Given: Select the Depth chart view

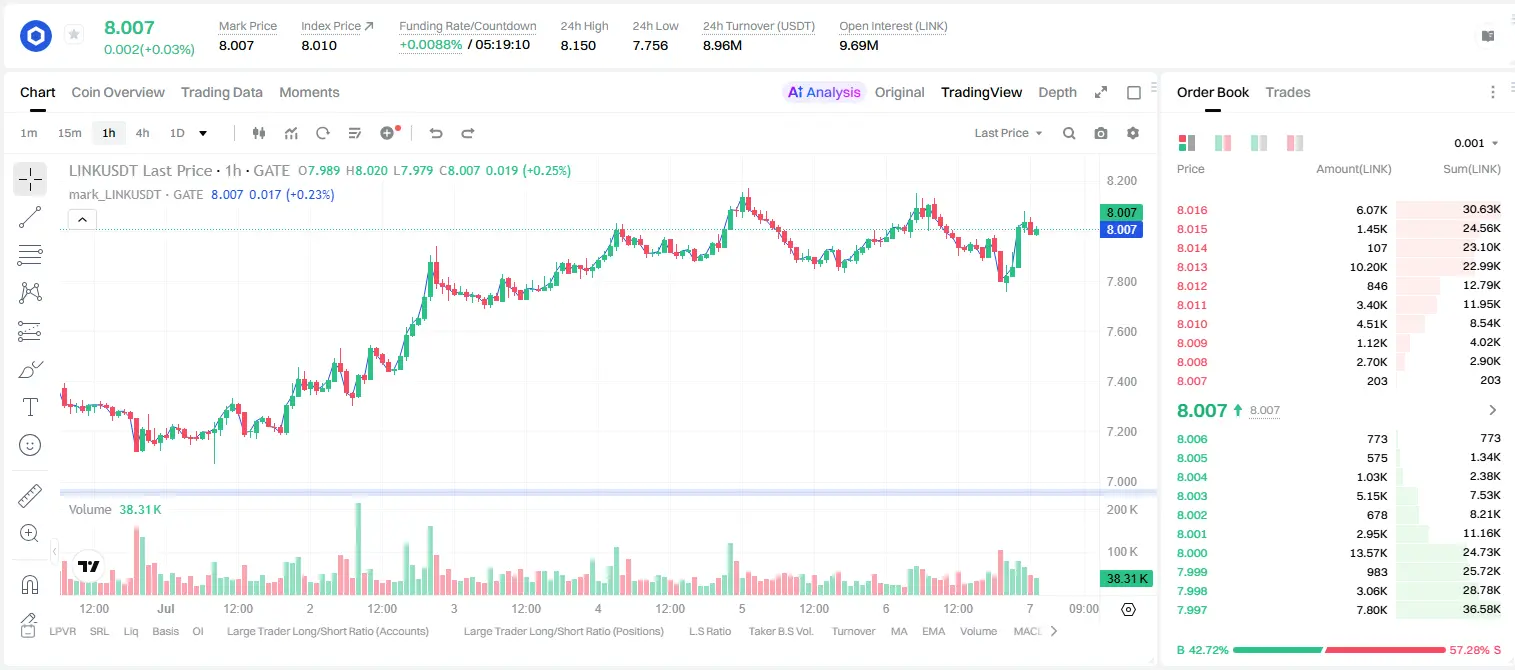Looking at the screenshot, I should [1057, 92].
